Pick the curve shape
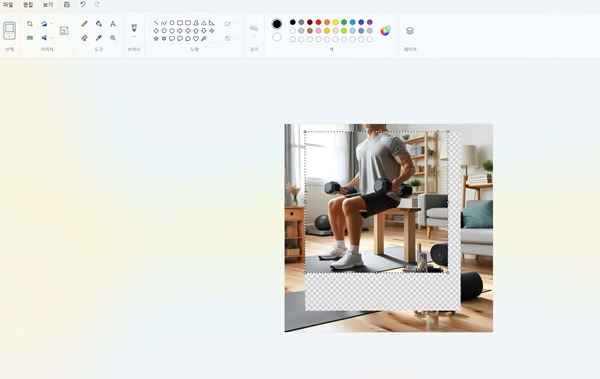This screenshot has height=379, width=600. tap(164, 23)
